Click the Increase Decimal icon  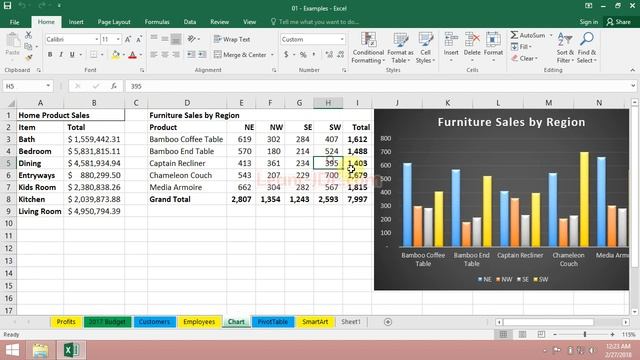329,54
